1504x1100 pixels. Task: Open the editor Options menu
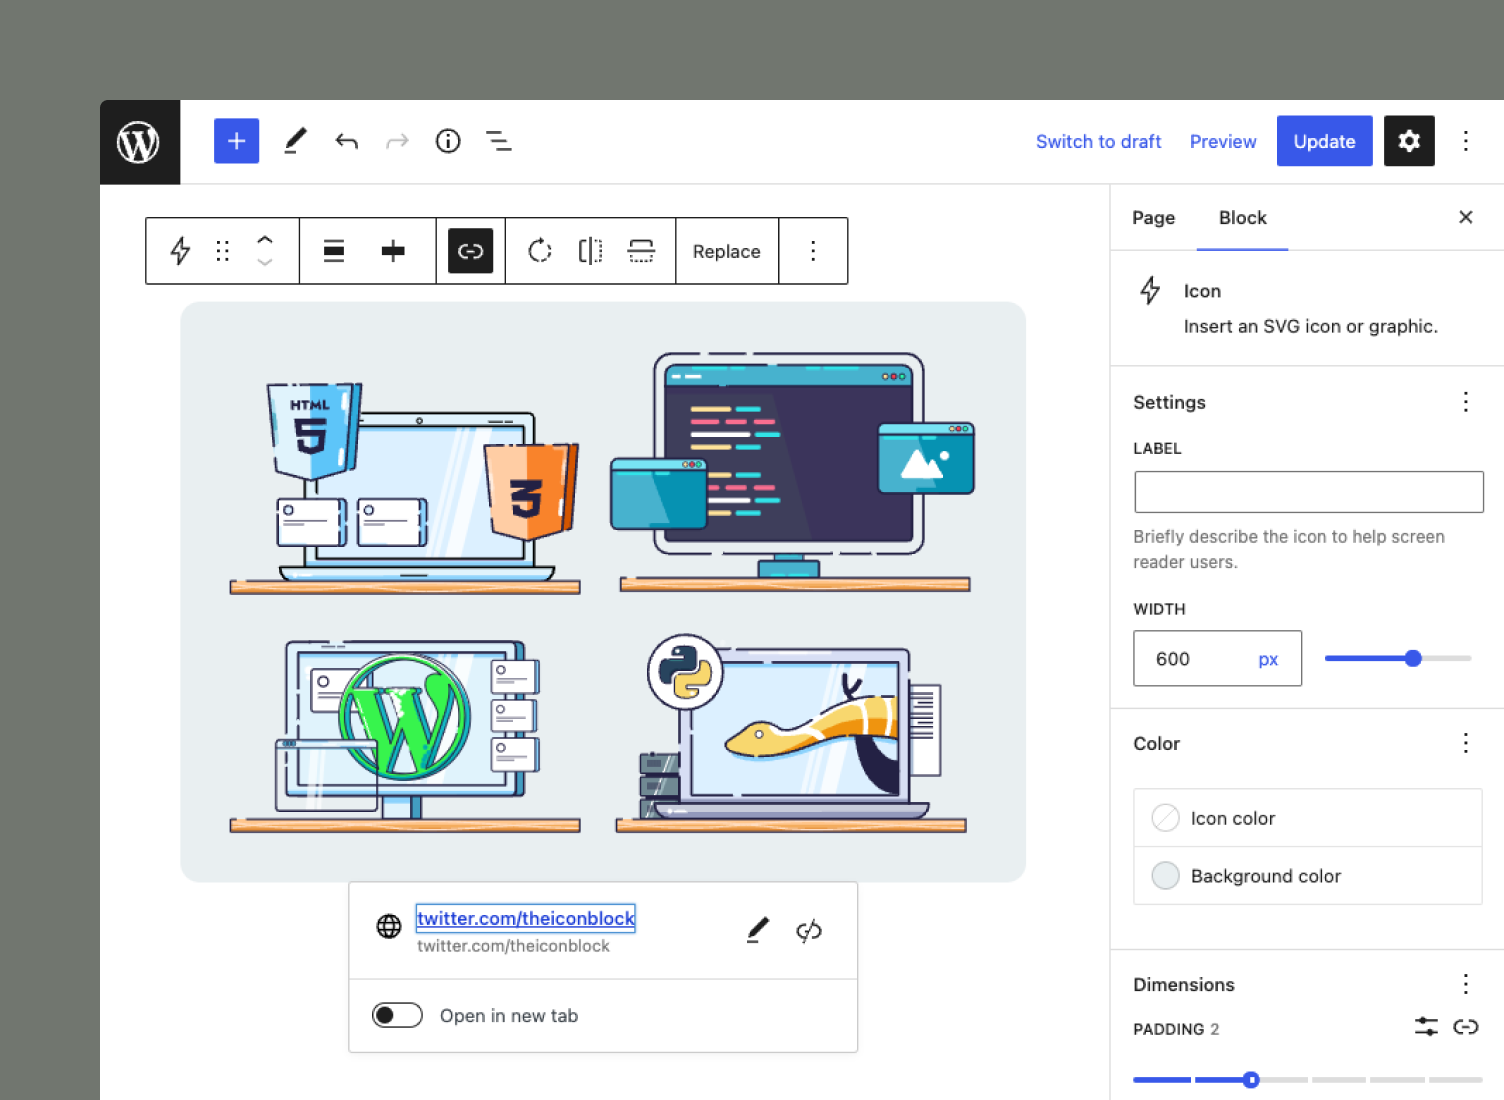click(x=1465, y=141)
